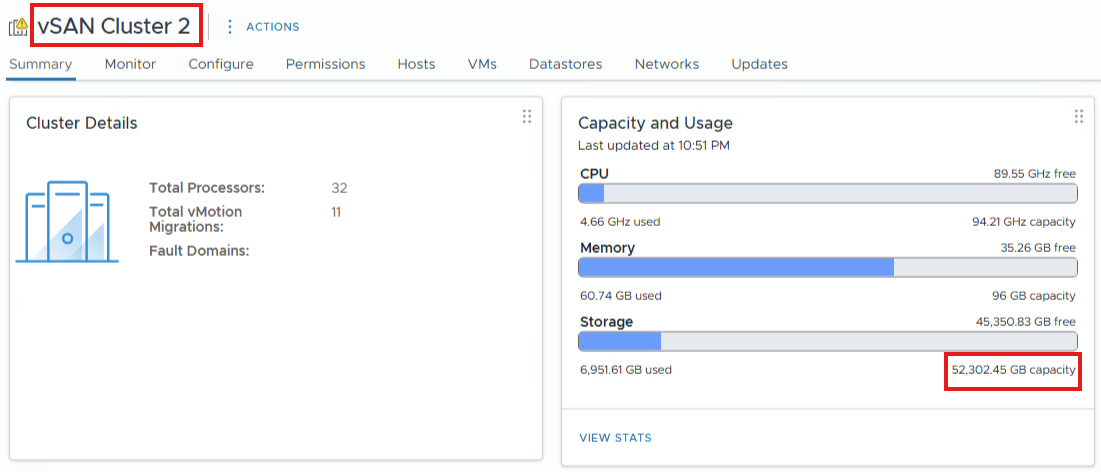Open the Configure tab
The height and width of the screenshot is (472, 1101).
point(221,64)
